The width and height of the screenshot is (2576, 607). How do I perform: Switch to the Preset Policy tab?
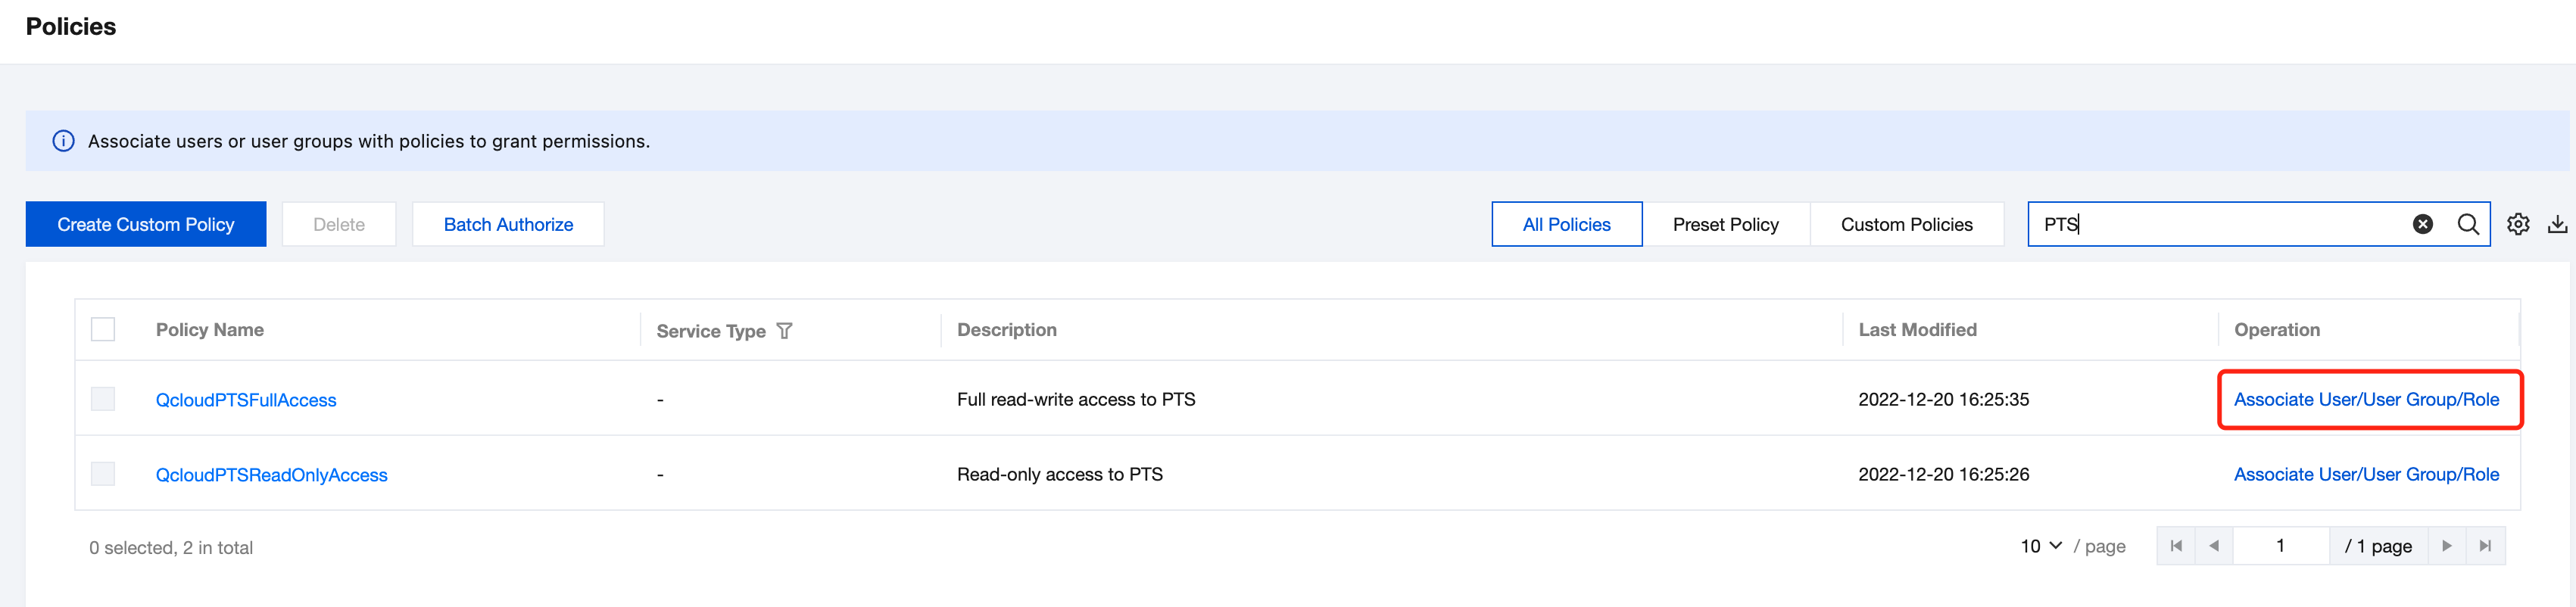tap(1725, 224)
